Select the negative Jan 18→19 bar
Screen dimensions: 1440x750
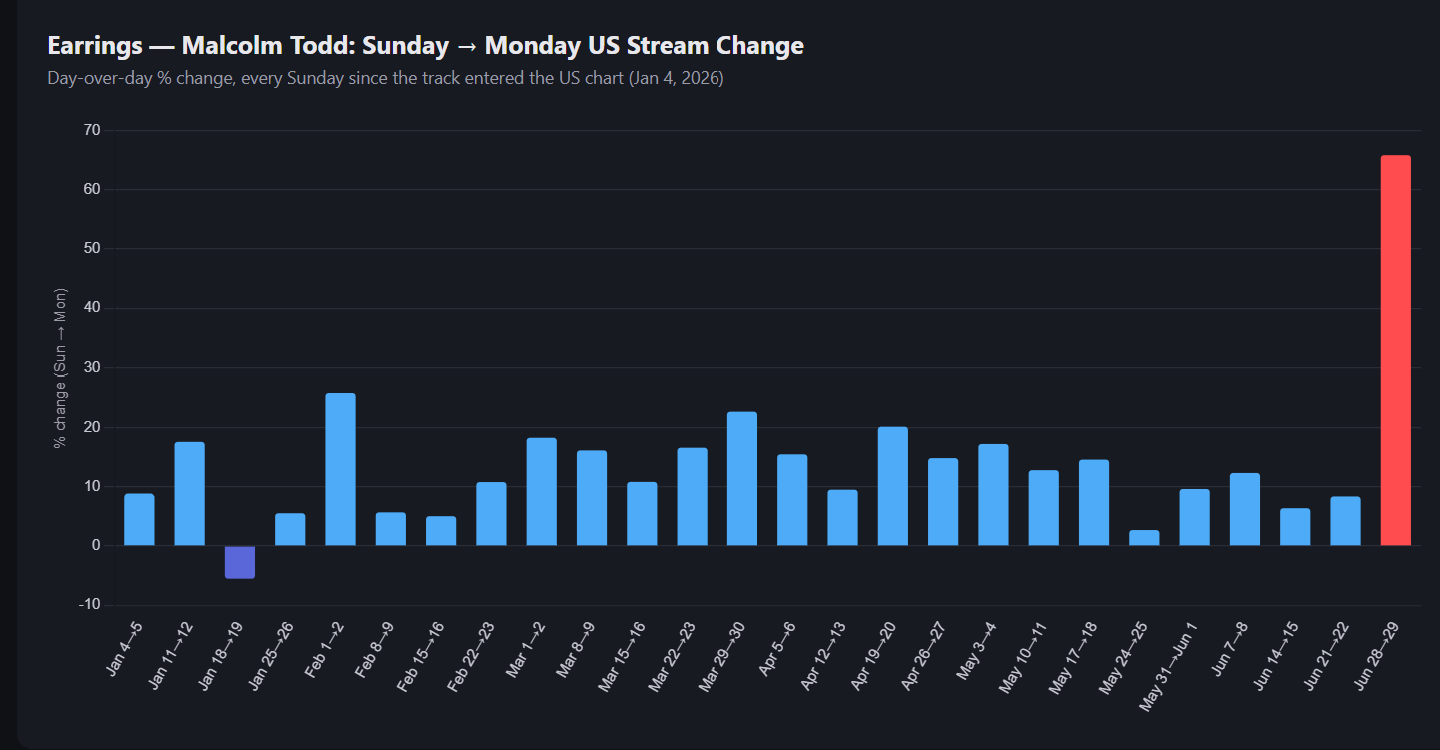[240, 562]
